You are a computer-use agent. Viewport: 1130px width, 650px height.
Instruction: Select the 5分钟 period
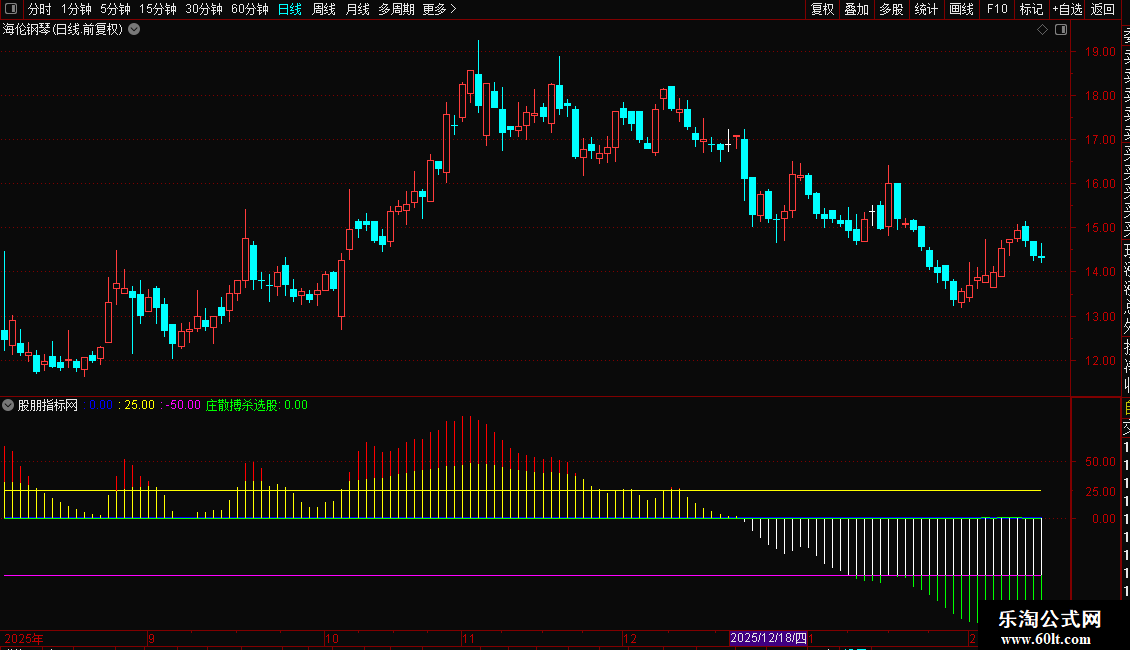(115, 9)
